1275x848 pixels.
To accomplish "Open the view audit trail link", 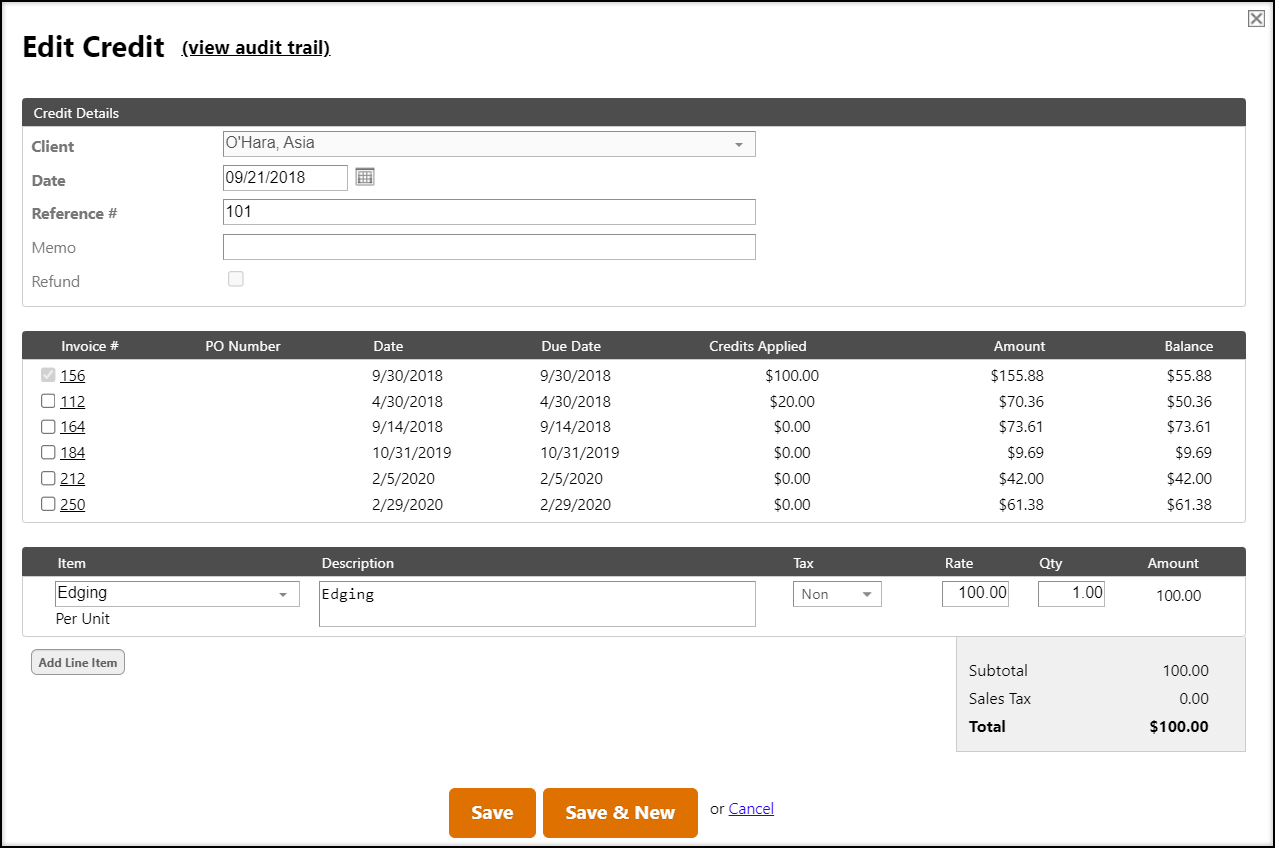I will click(x=256, y=48).
